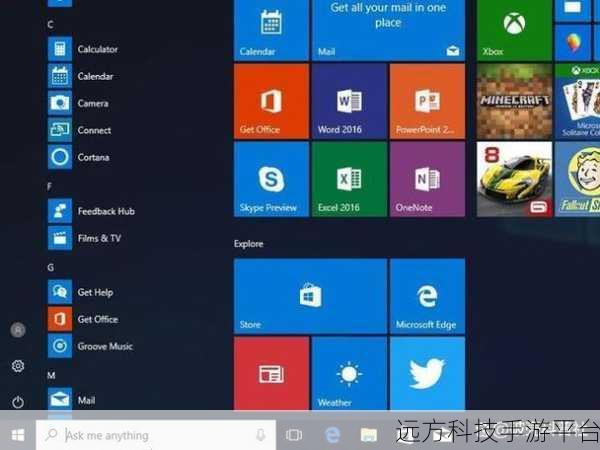Viewport: 600px width, 450px height.
Task: Open the Minecraft tile
Action: pos(514,101)
